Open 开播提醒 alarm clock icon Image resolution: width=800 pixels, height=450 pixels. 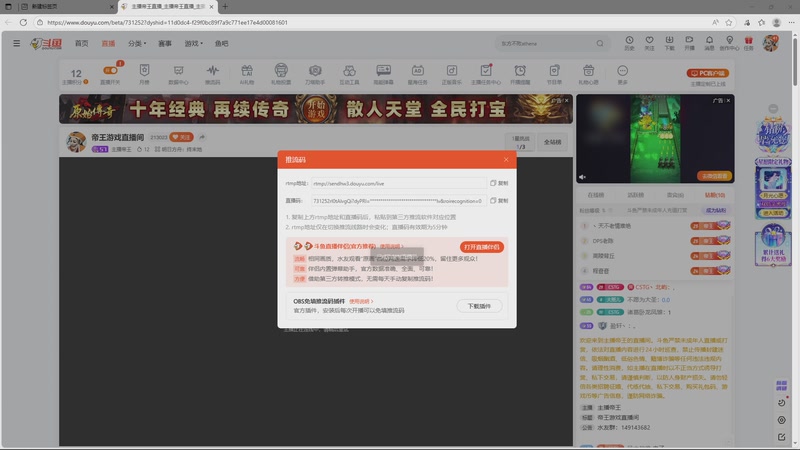click(520, 74)
